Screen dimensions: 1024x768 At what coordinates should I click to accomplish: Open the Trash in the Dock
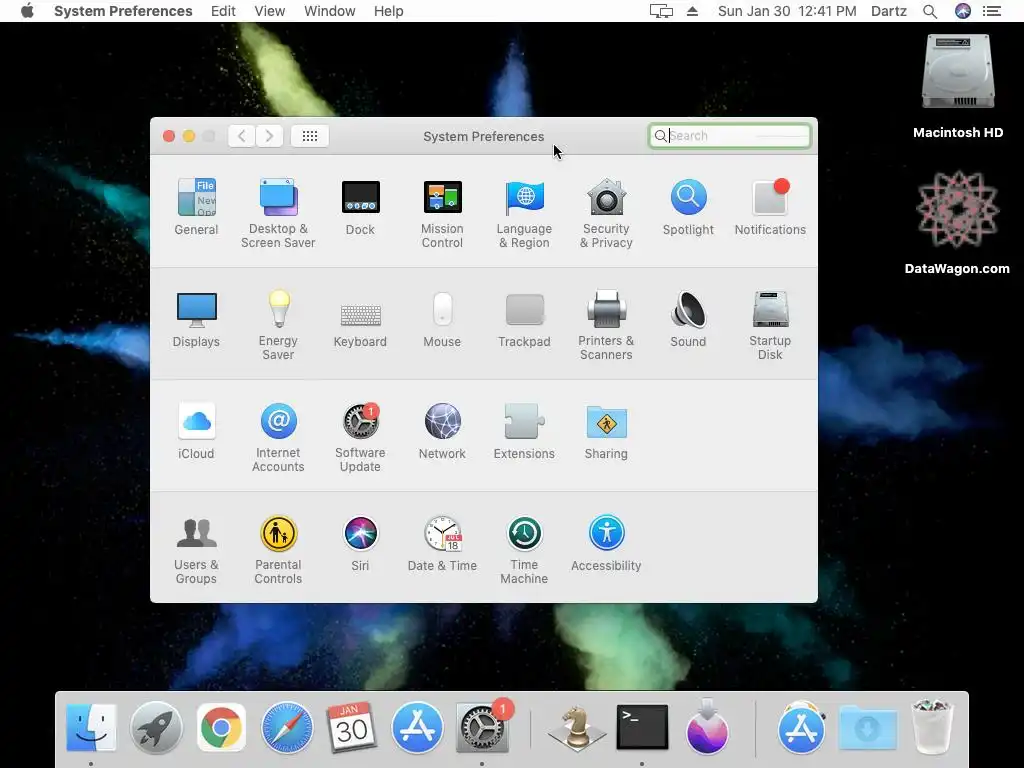pyautogui.click(x=932, y=726)
